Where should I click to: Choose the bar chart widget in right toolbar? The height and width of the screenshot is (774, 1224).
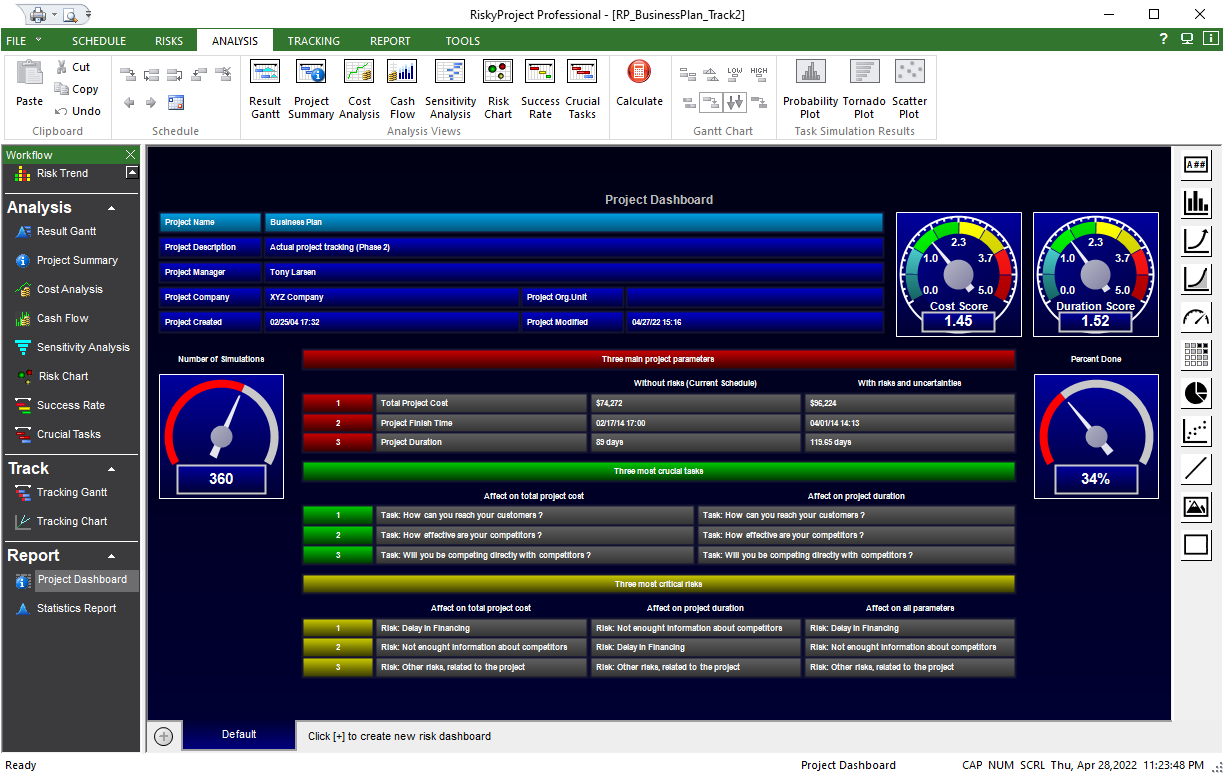[x=1196, y=203]
